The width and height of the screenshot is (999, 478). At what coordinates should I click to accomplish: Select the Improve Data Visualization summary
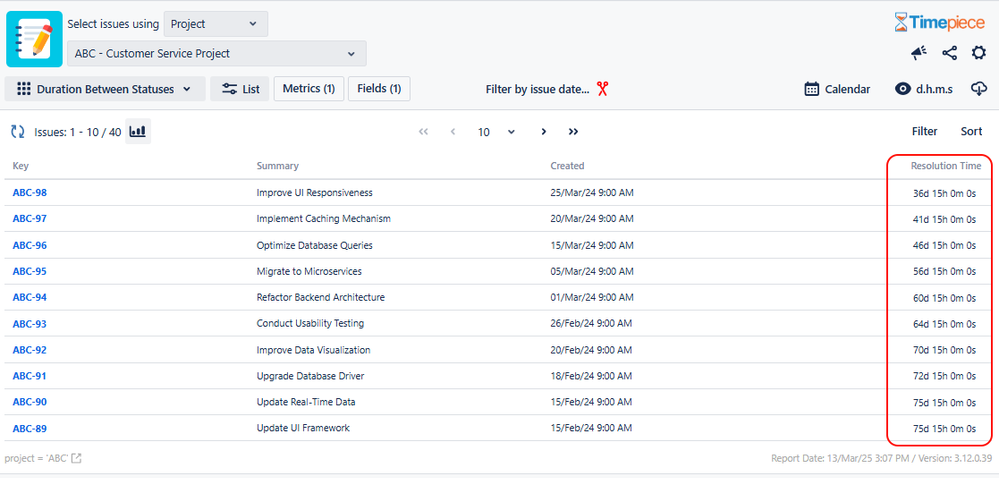pos(313,350)
